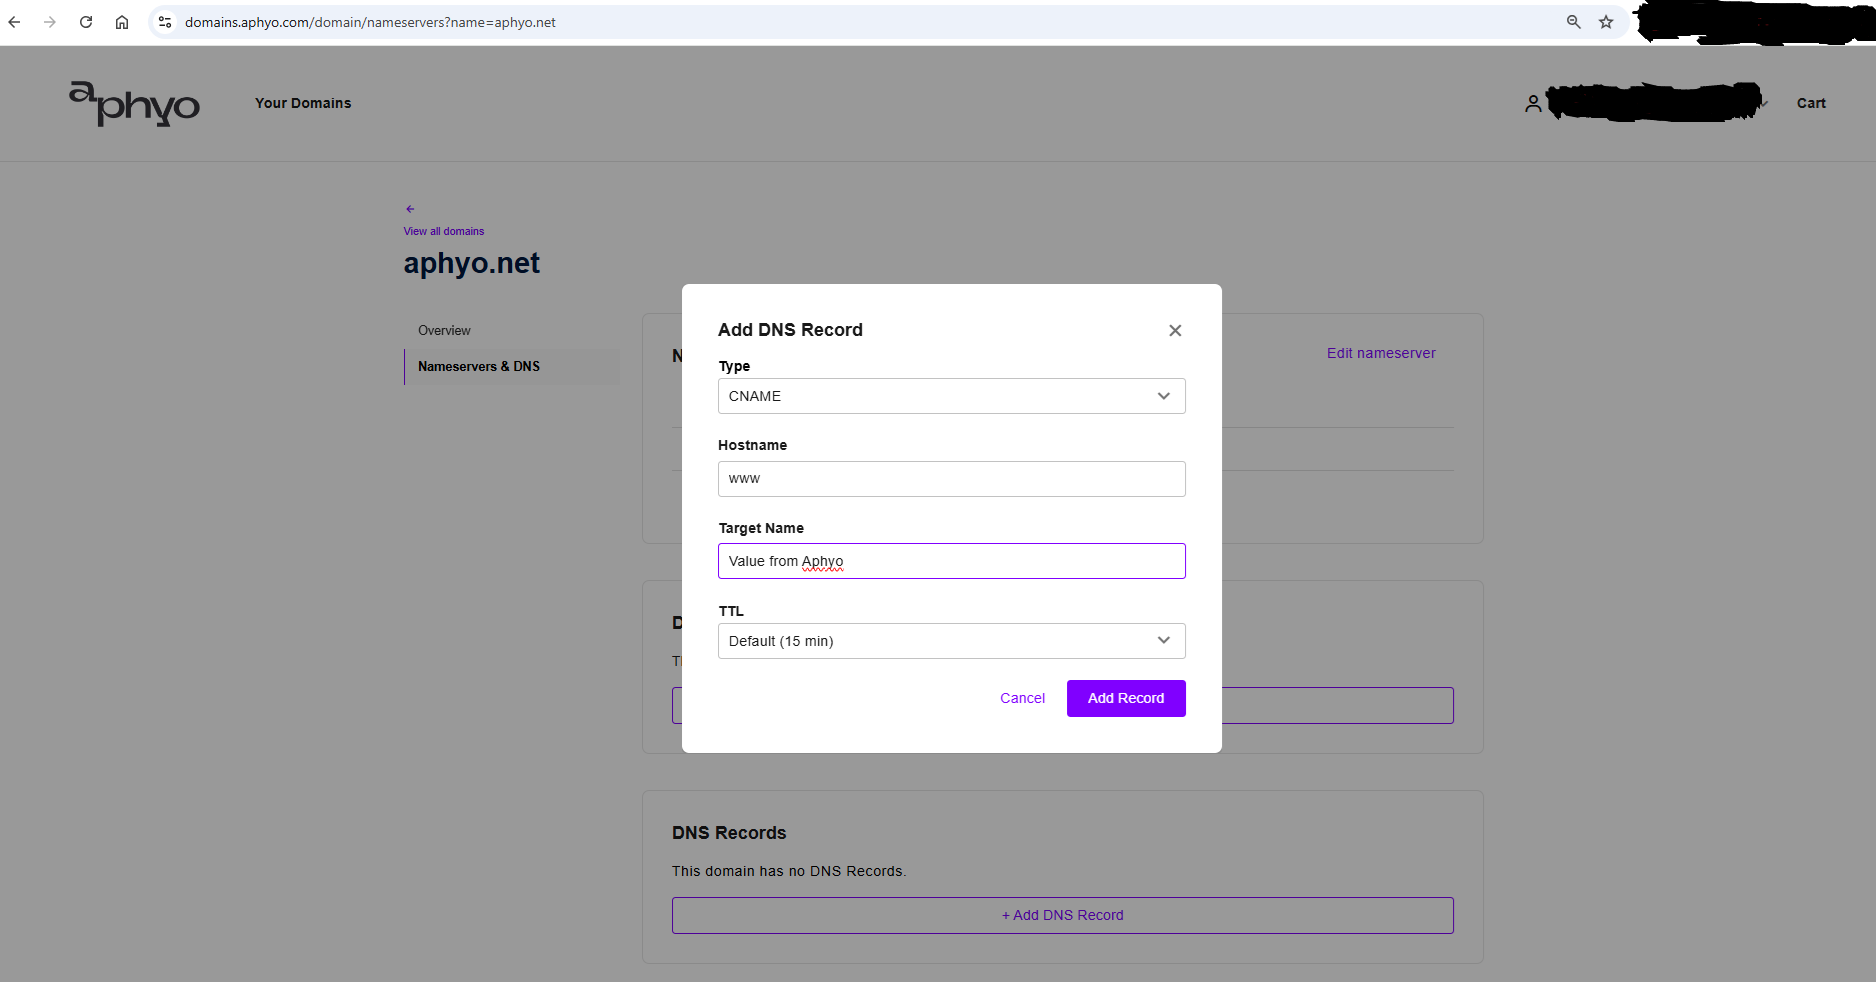Click the Target Name input field
Viewport: 1876px width, 982px height.
pyautogui.click(x=952, y=561)
